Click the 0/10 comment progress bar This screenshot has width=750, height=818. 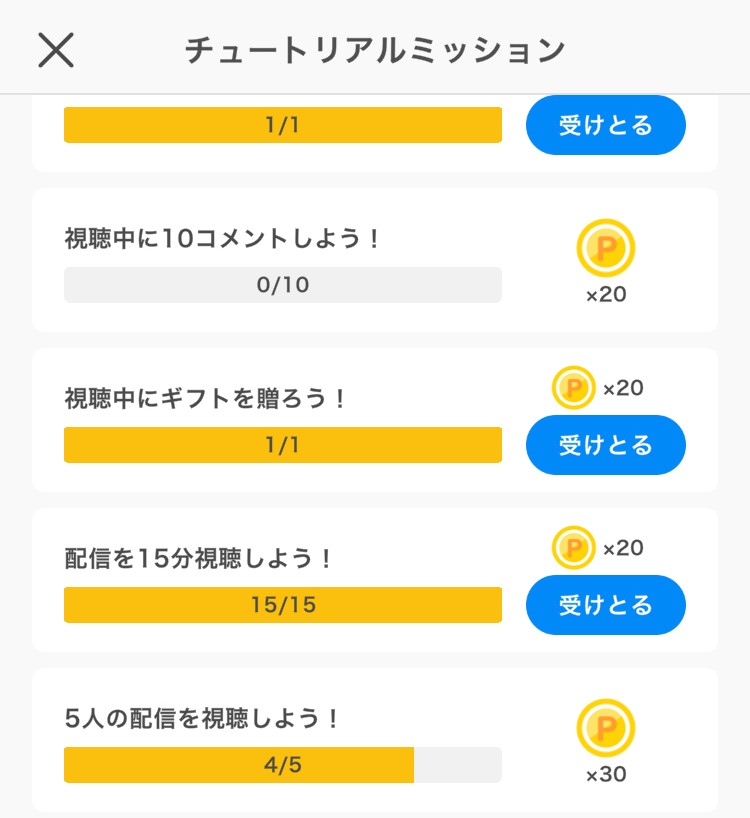(x=283, y=285)
